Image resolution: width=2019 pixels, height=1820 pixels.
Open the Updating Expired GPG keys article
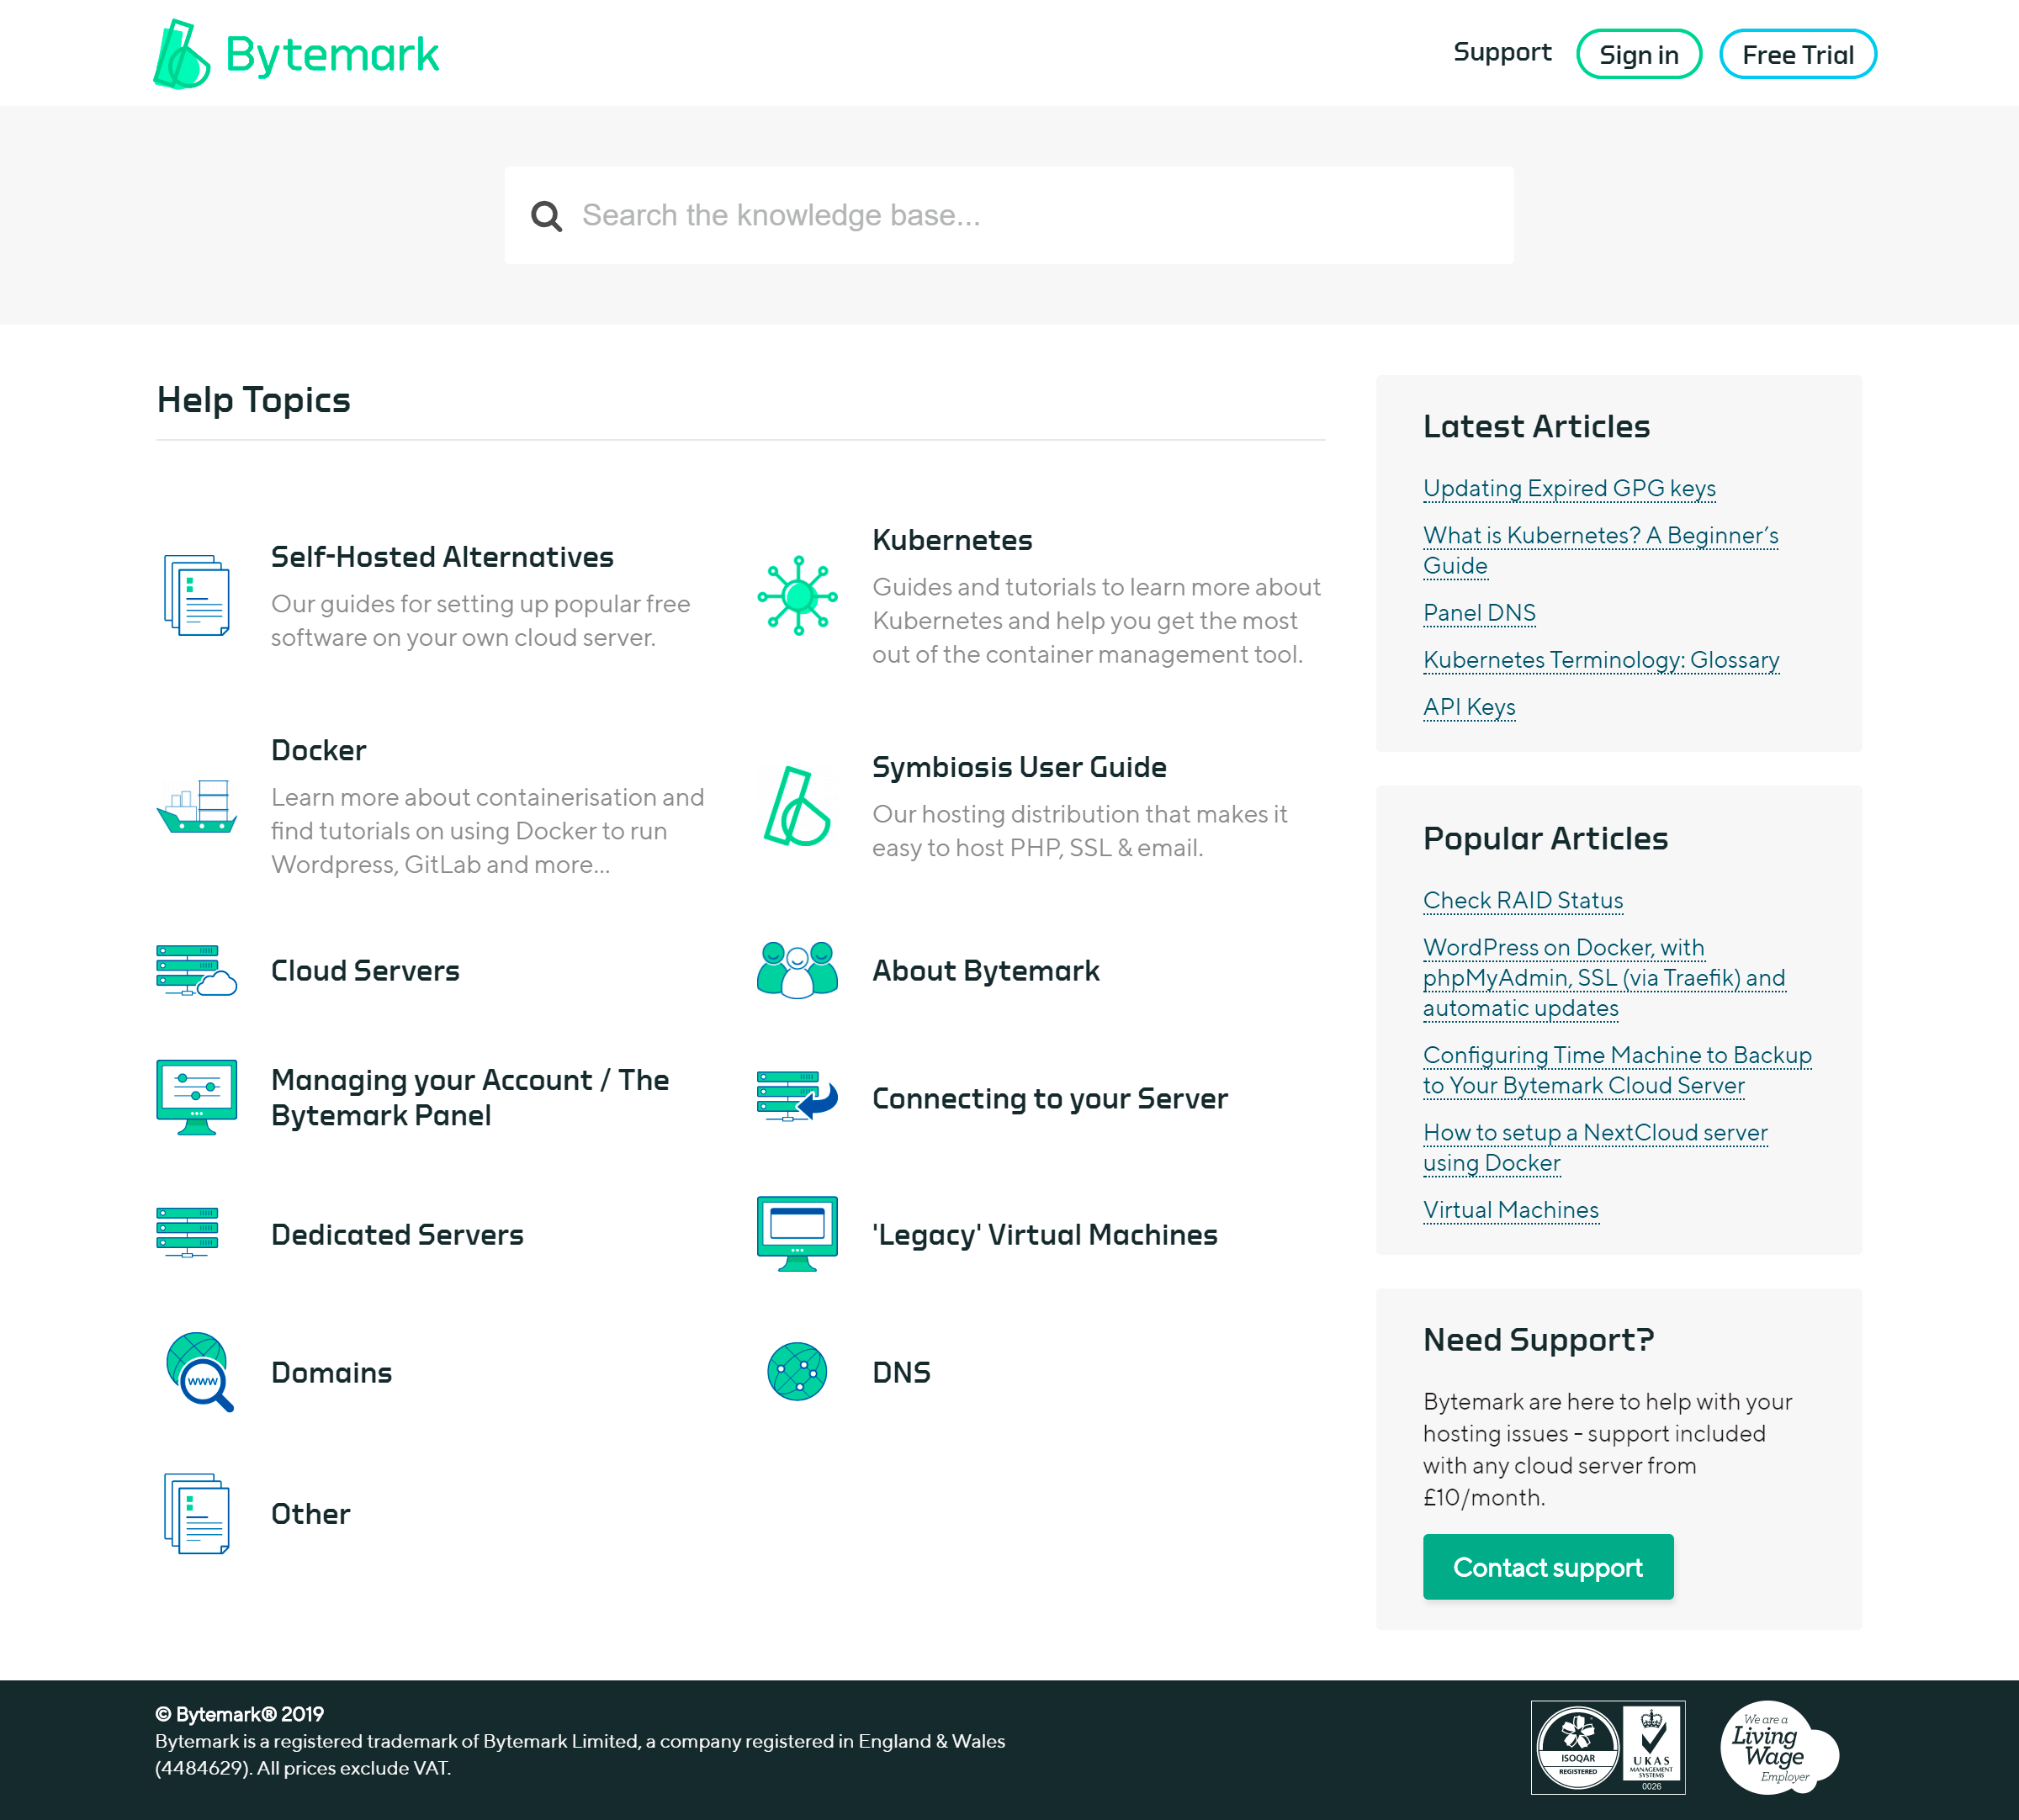[x=1568, y=488]
